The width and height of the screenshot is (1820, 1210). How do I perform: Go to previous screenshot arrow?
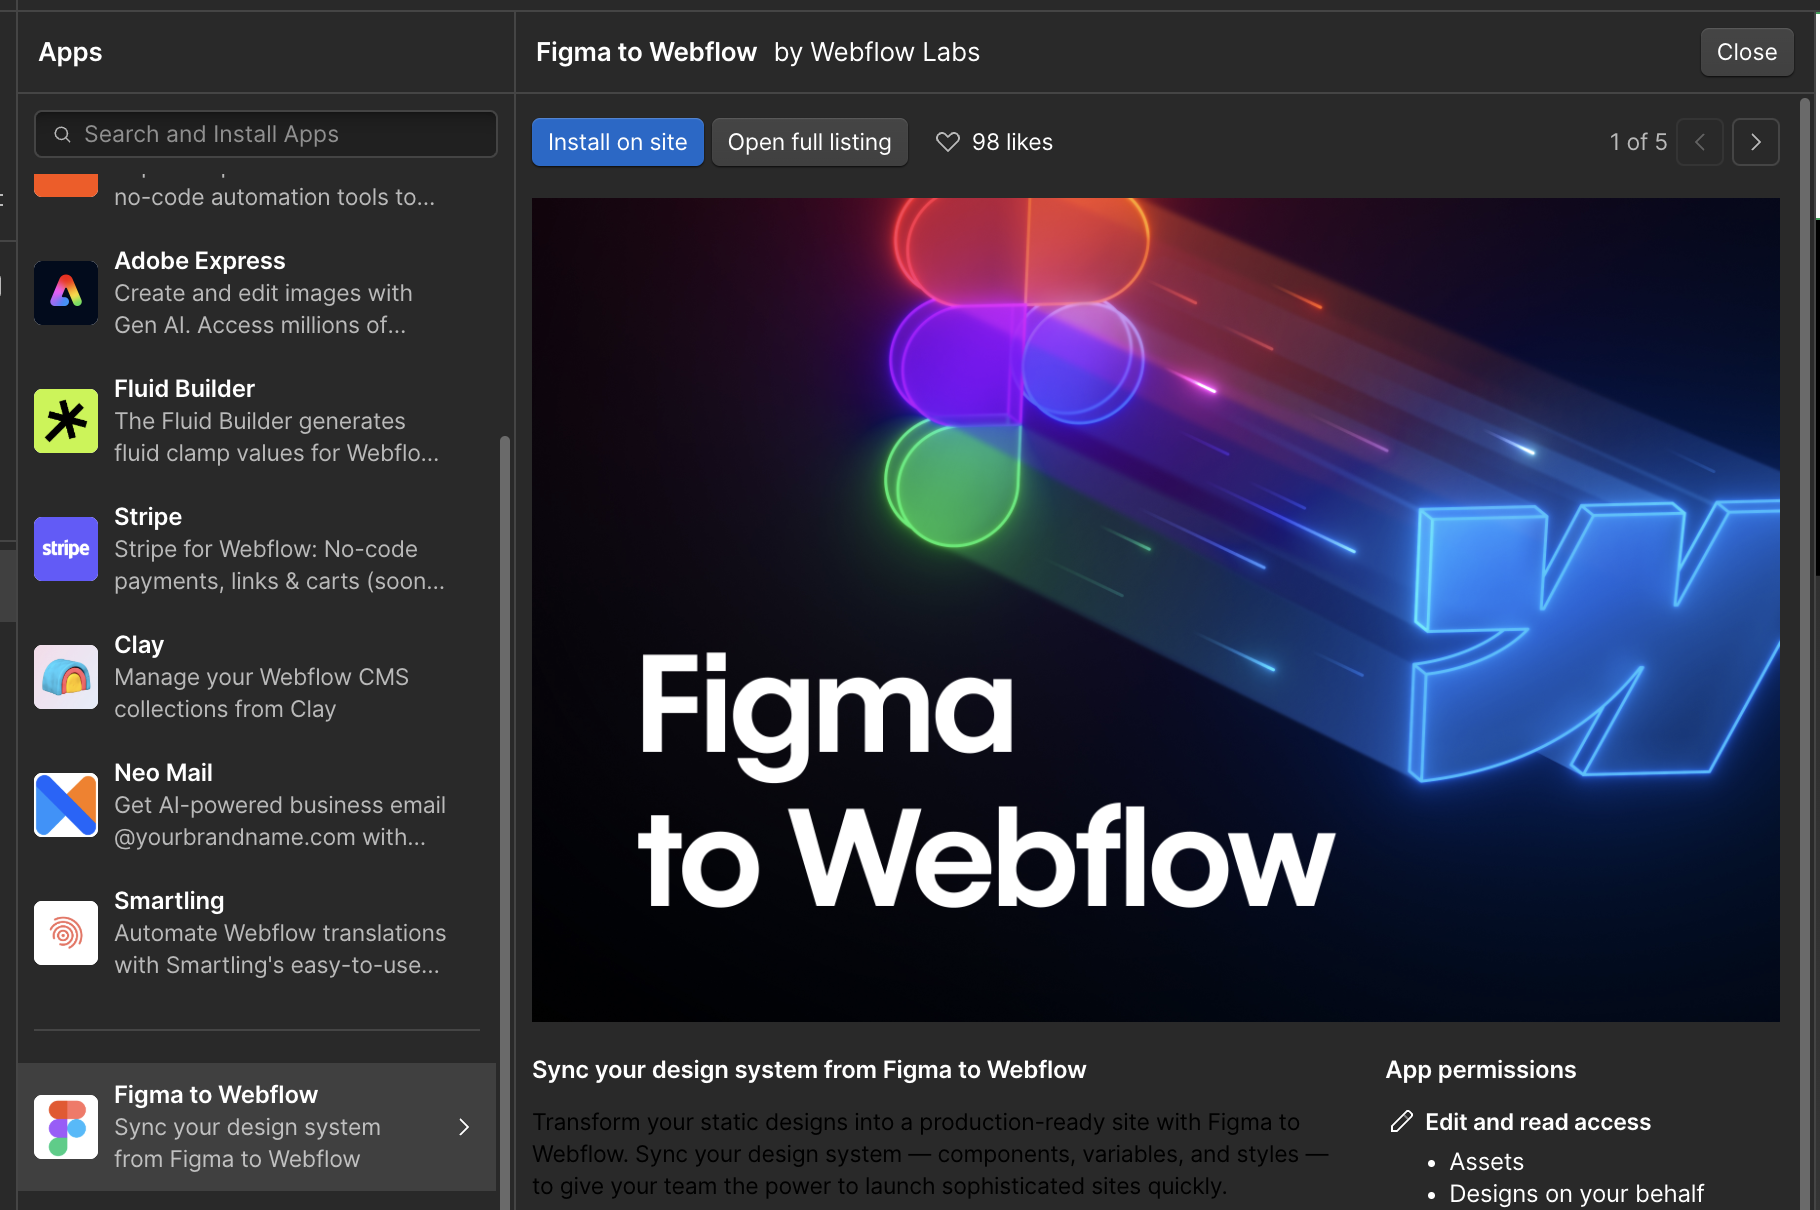click(x=1699, y=142)
